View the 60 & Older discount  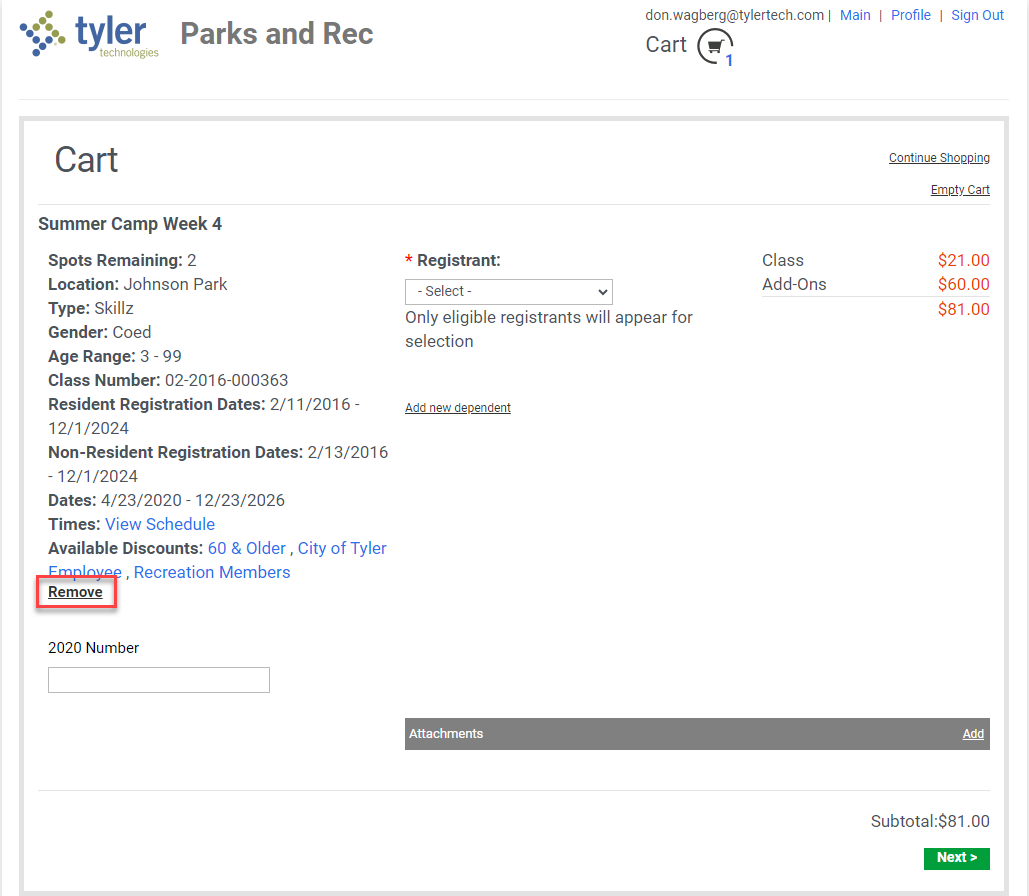246,548
